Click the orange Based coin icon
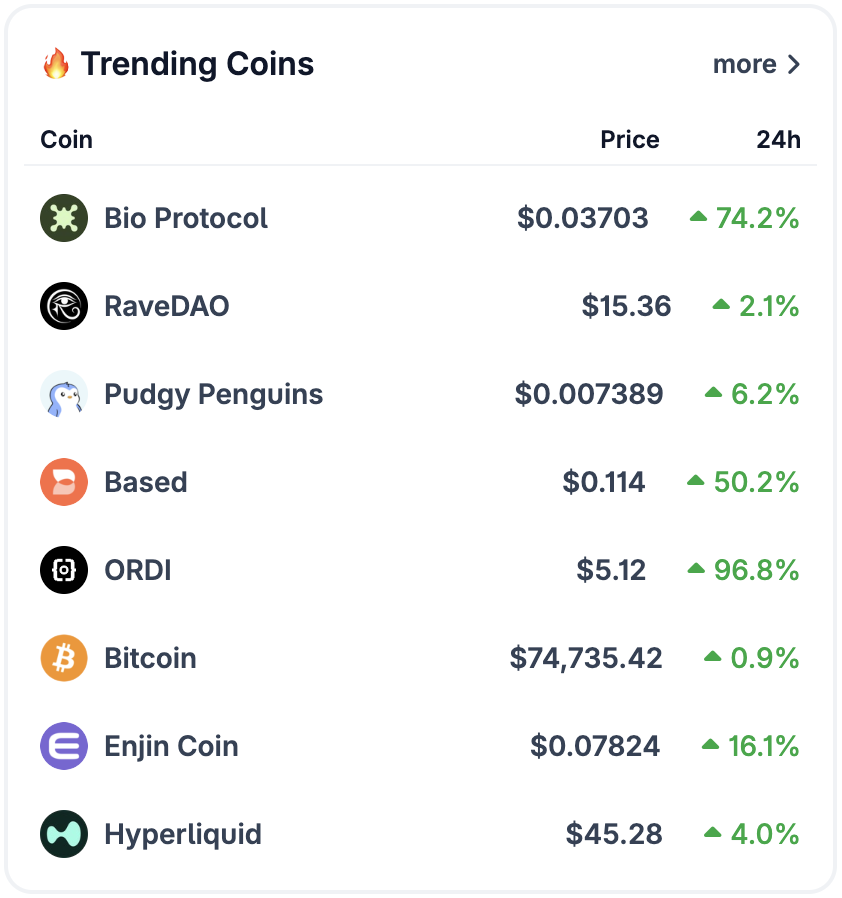This screenshot has height=898, width=842. (x=64, y=482)
